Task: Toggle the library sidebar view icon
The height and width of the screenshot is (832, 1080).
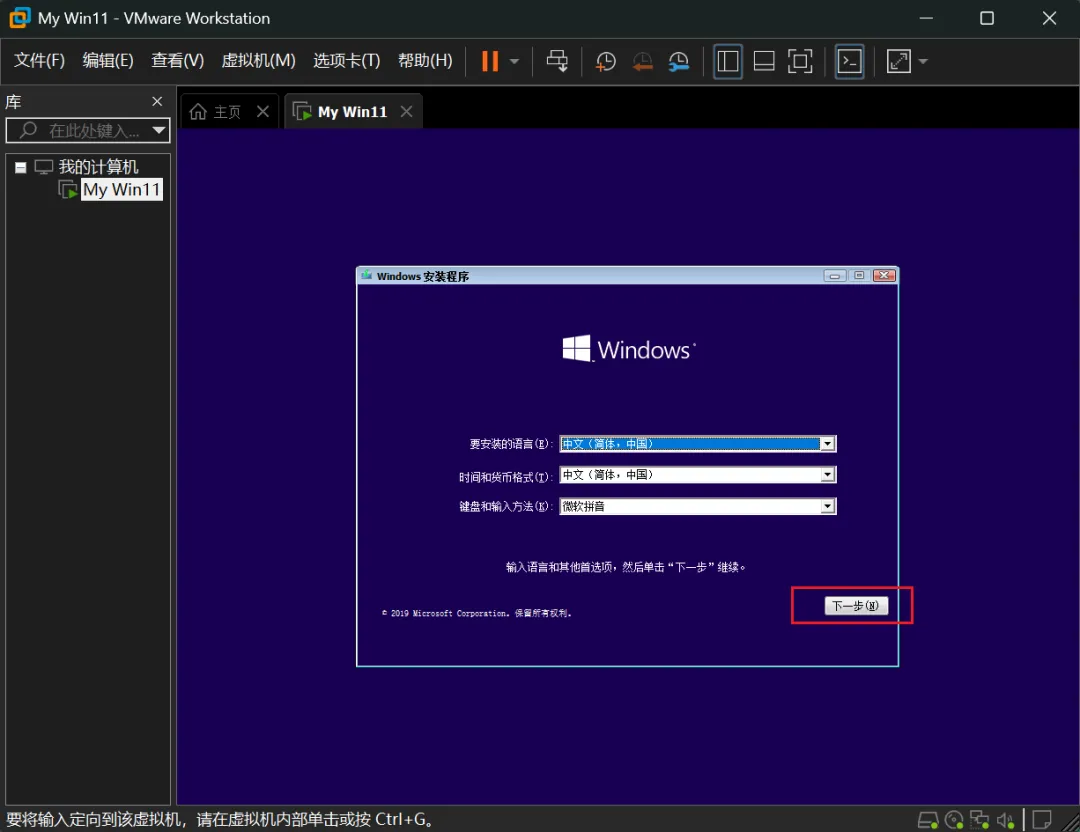Action: click(x=727, y=61)
